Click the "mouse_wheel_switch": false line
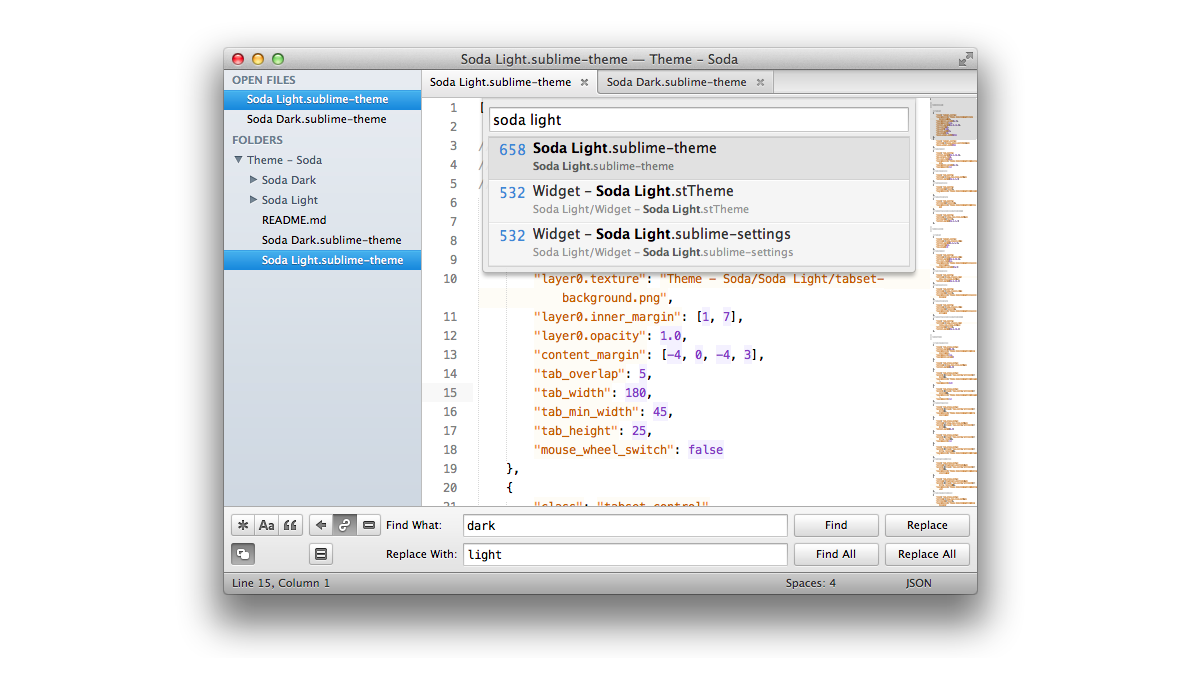 [628, 450]
